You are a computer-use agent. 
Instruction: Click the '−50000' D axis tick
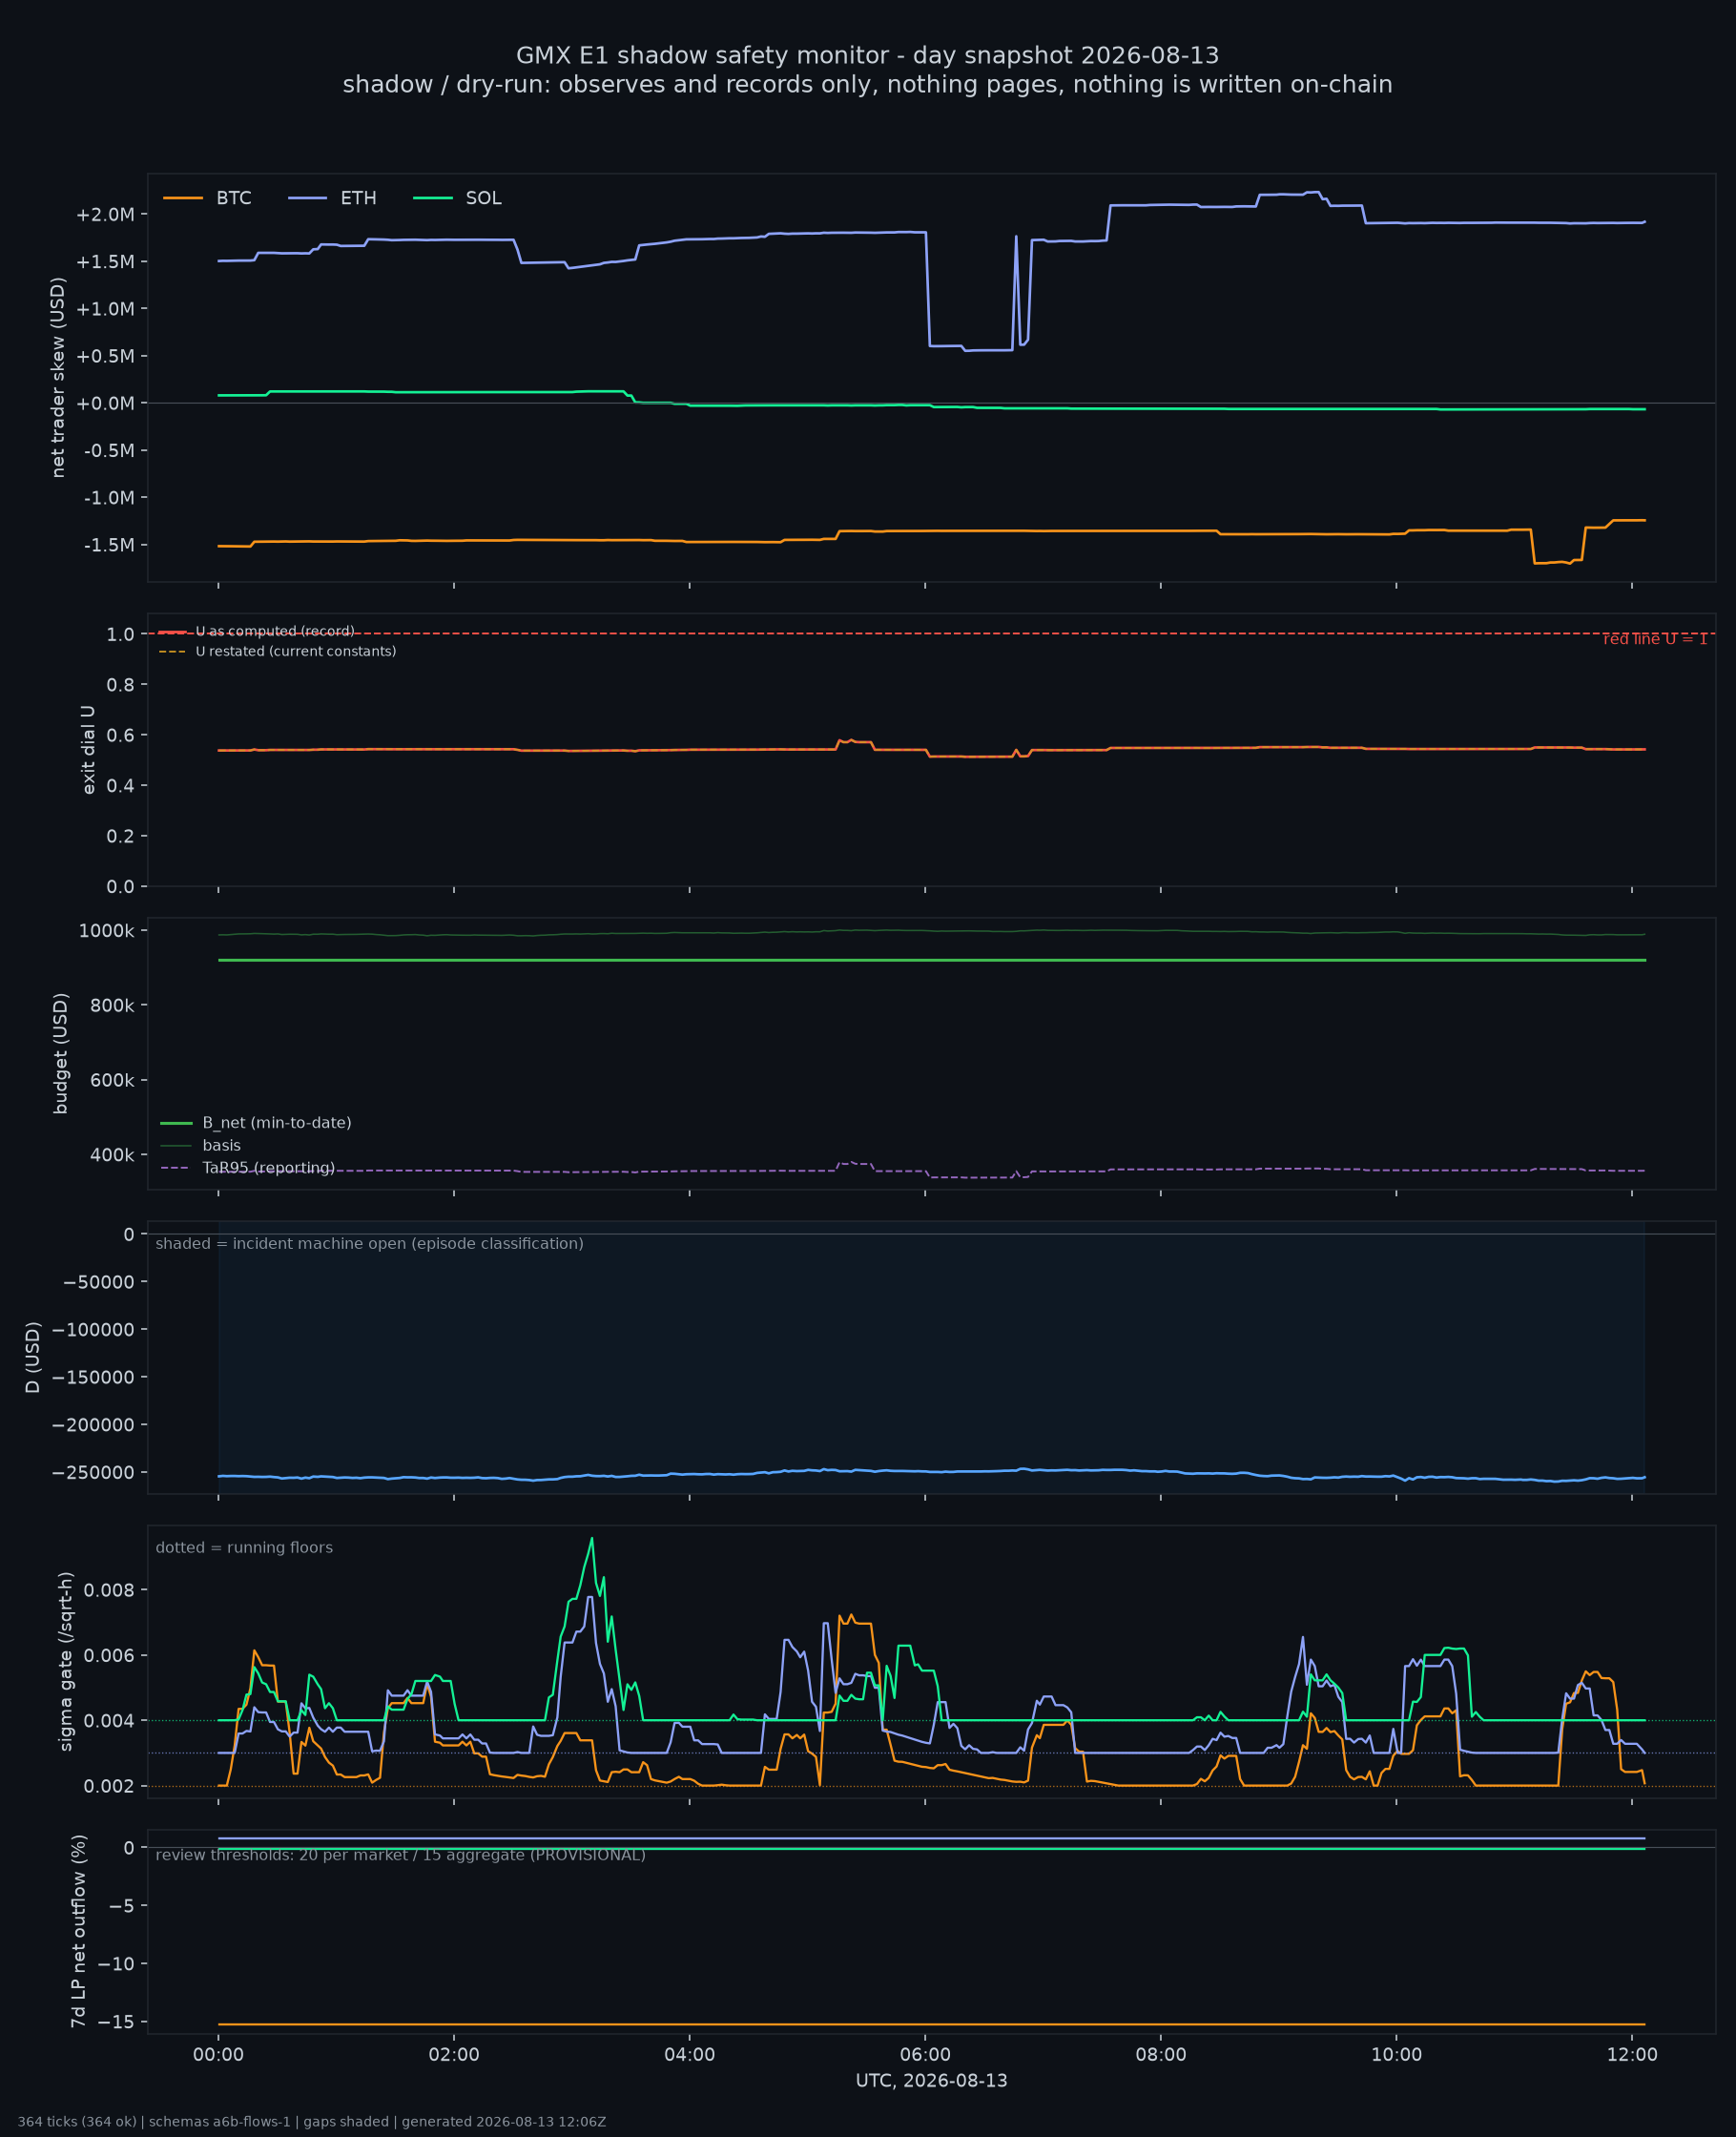tap(98, 1282)
